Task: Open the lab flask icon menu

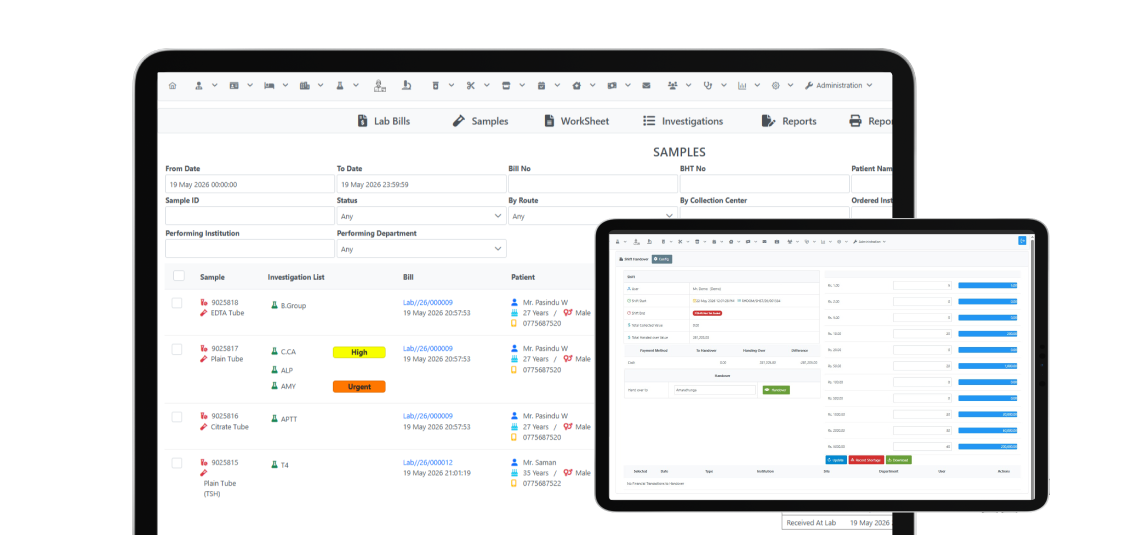Action: click(339, 86)
